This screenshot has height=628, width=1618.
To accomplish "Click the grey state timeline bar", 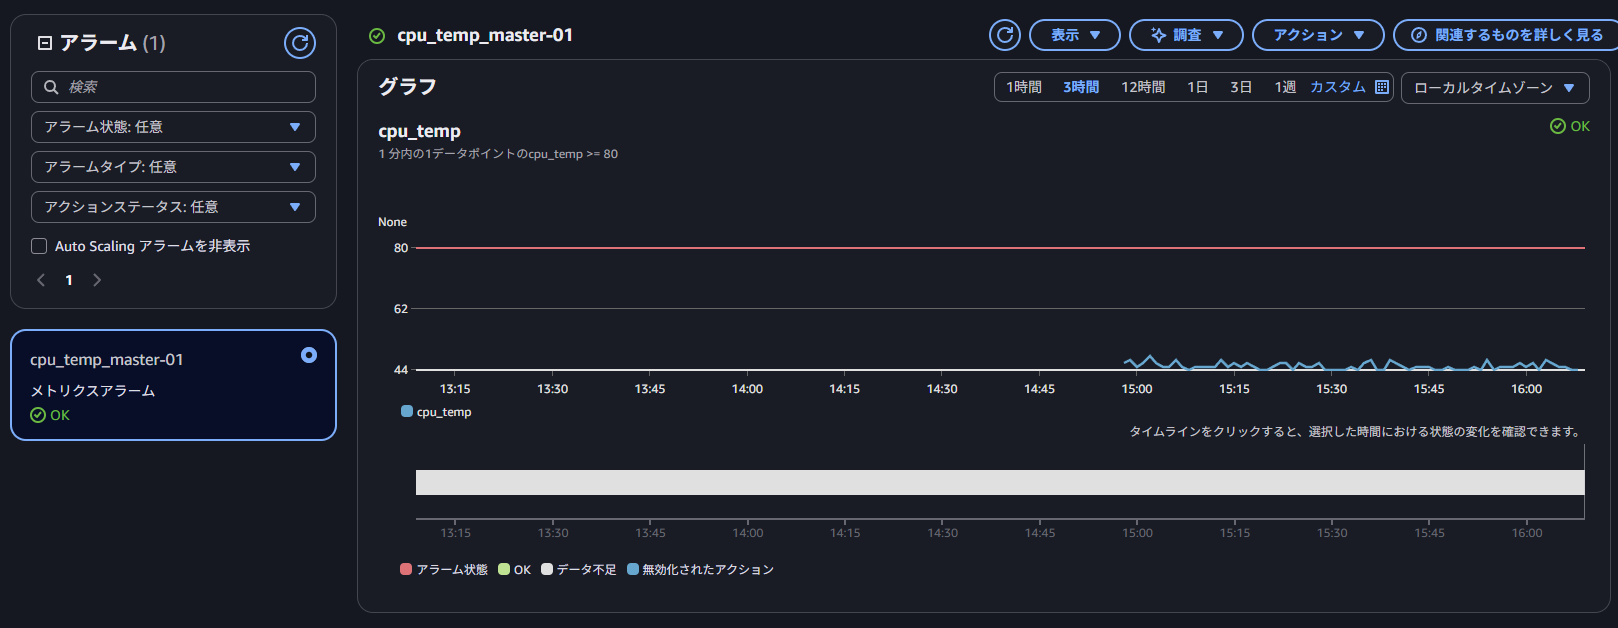I will pyautogui.click(x=1000, y=482).
